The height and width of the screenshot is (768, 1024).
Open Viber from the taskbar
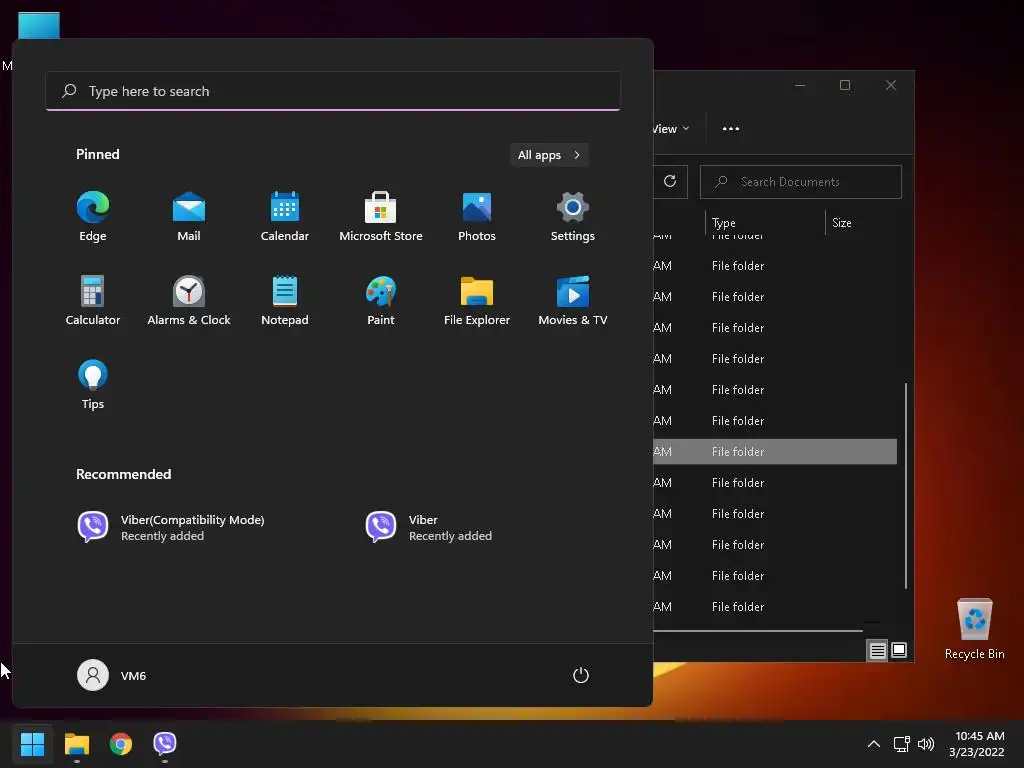165,744
